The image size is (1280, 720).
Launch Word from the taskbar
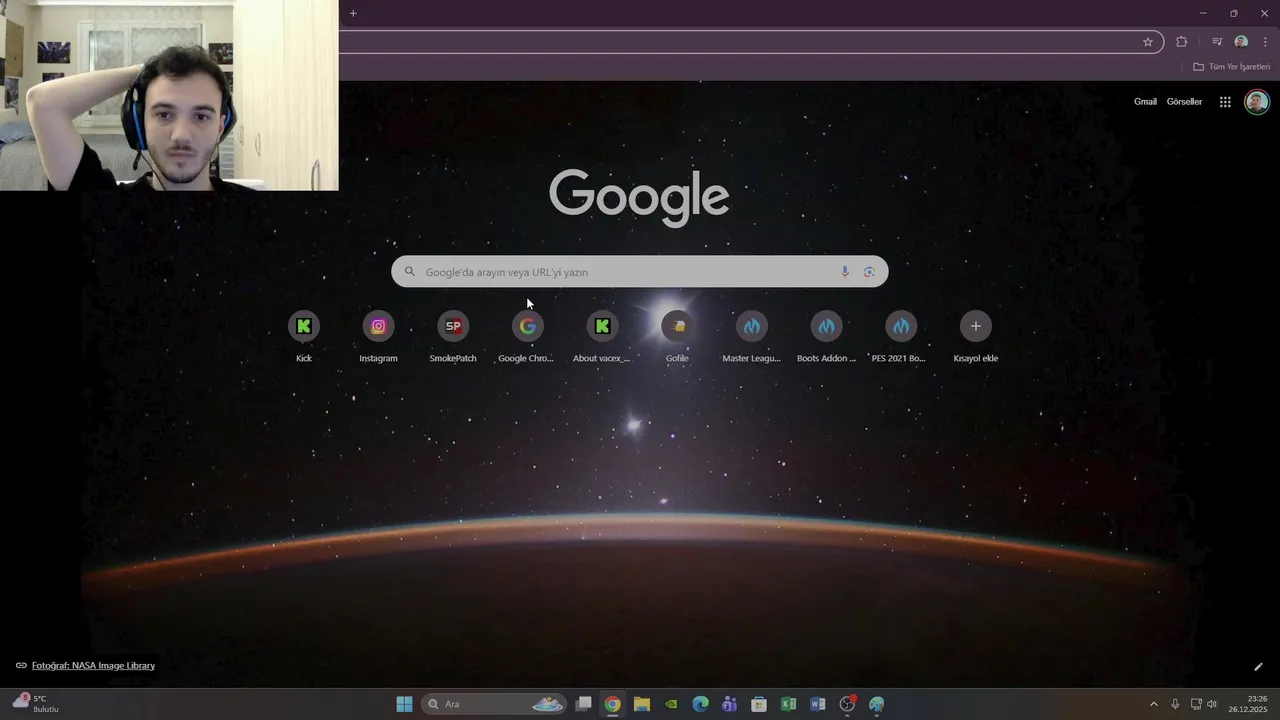(817, 704)
